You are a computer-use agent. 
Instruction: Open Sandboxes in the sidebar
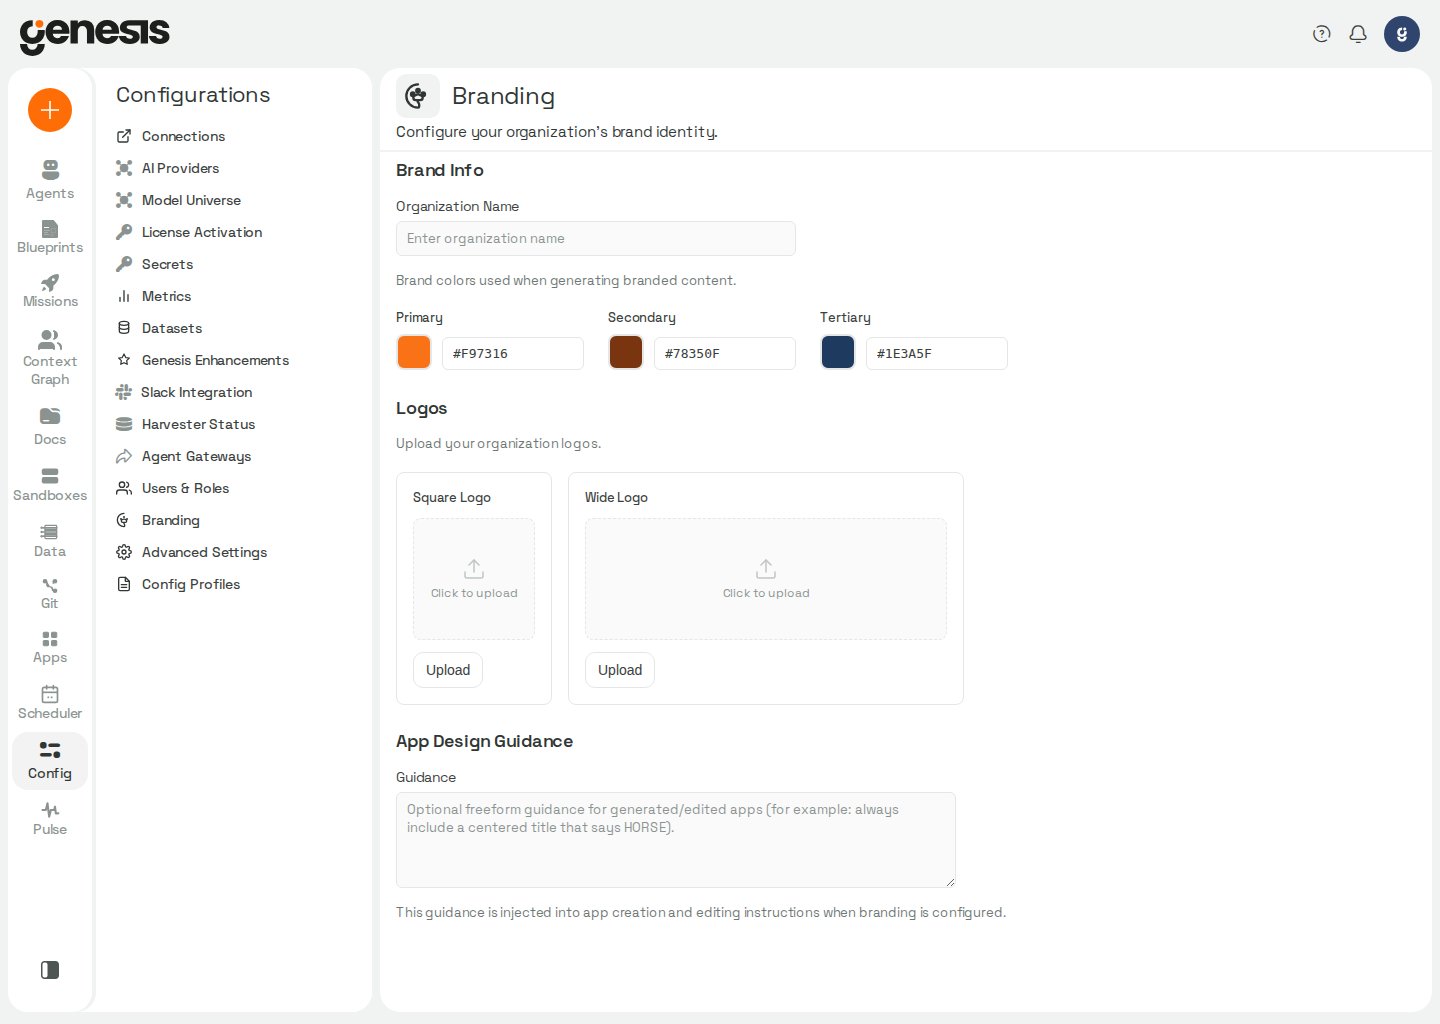(x=50, y=484)
